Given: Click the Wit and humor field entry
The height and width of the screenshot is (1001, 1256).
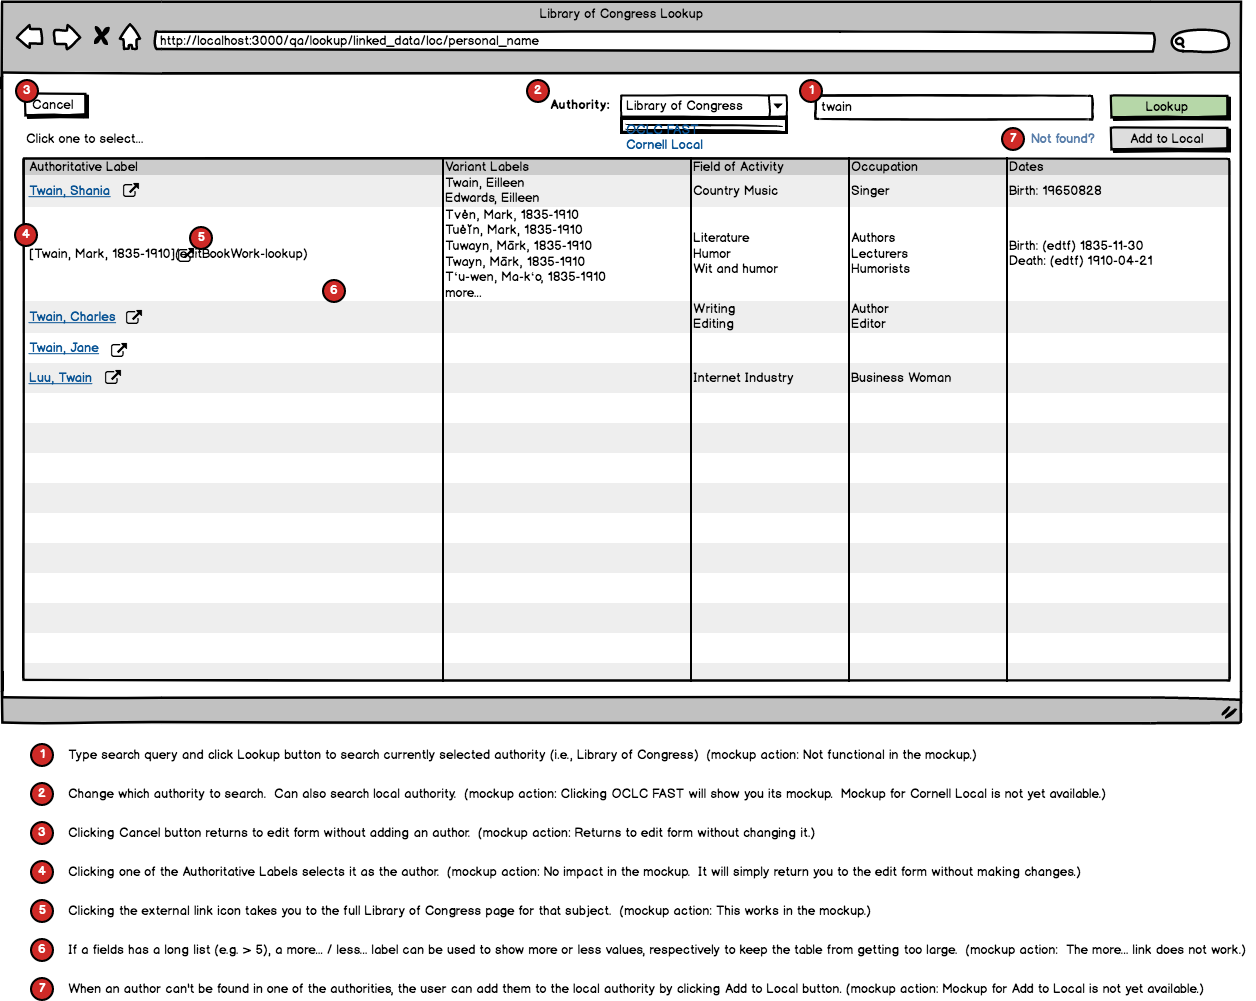Looking at the screenshot, I should (x=735, y=269).
